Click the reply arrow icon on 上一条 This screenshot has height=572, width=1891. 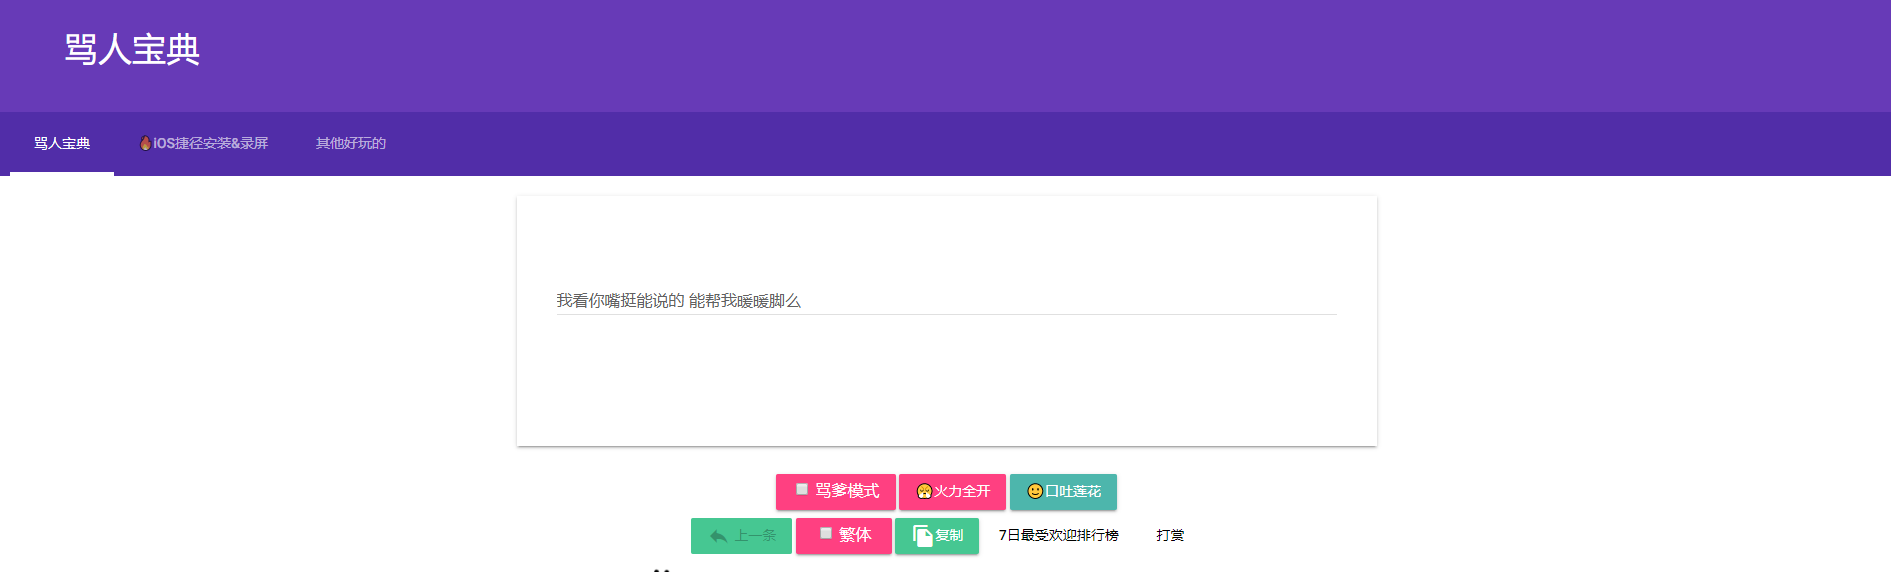coord(718,536)
